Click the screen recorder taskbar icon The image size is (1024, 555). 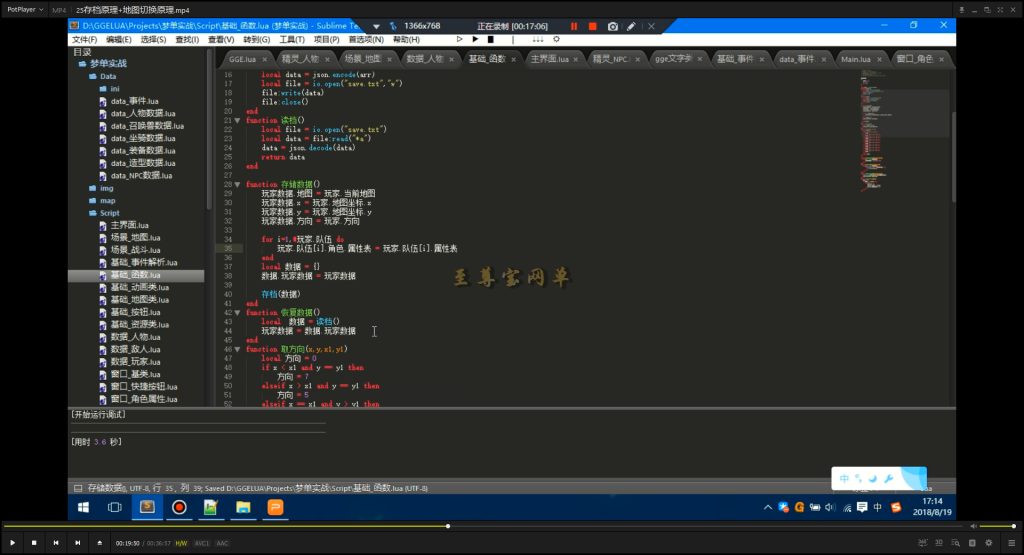coord(179,507)
